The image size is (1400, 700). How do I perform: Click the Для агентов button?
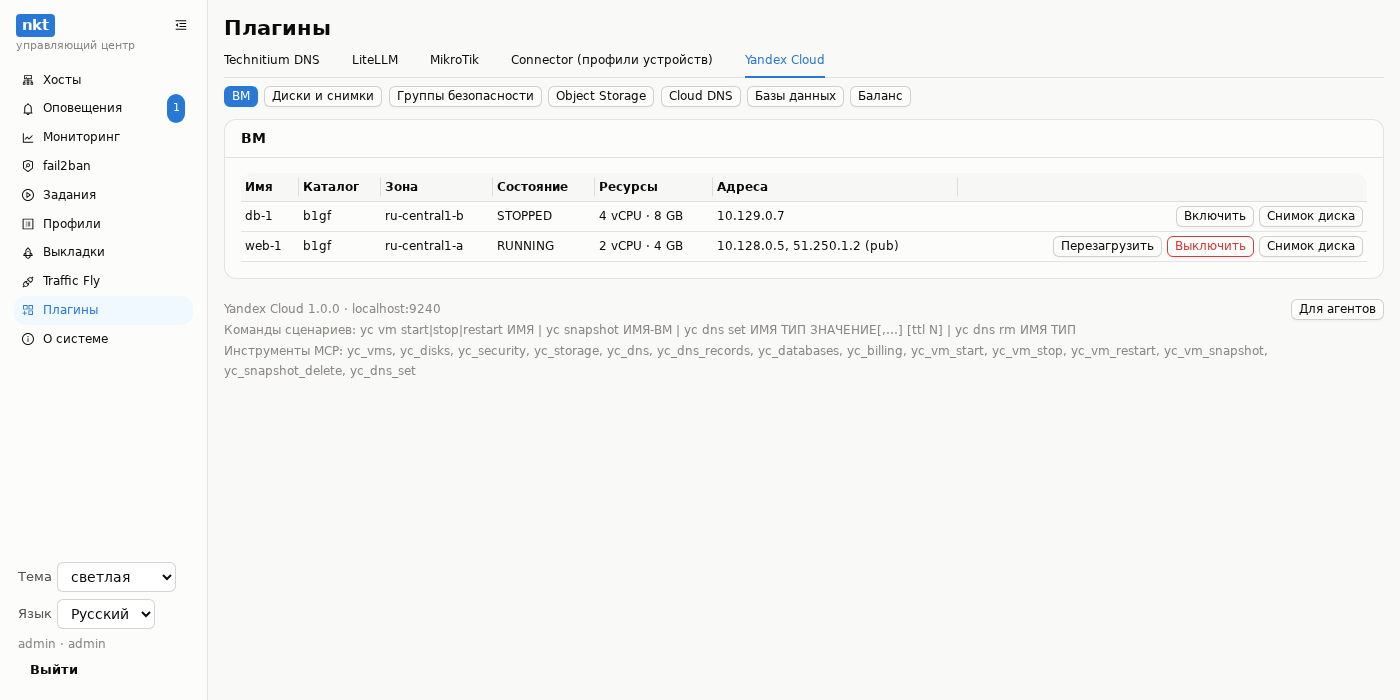[1337, 309]
